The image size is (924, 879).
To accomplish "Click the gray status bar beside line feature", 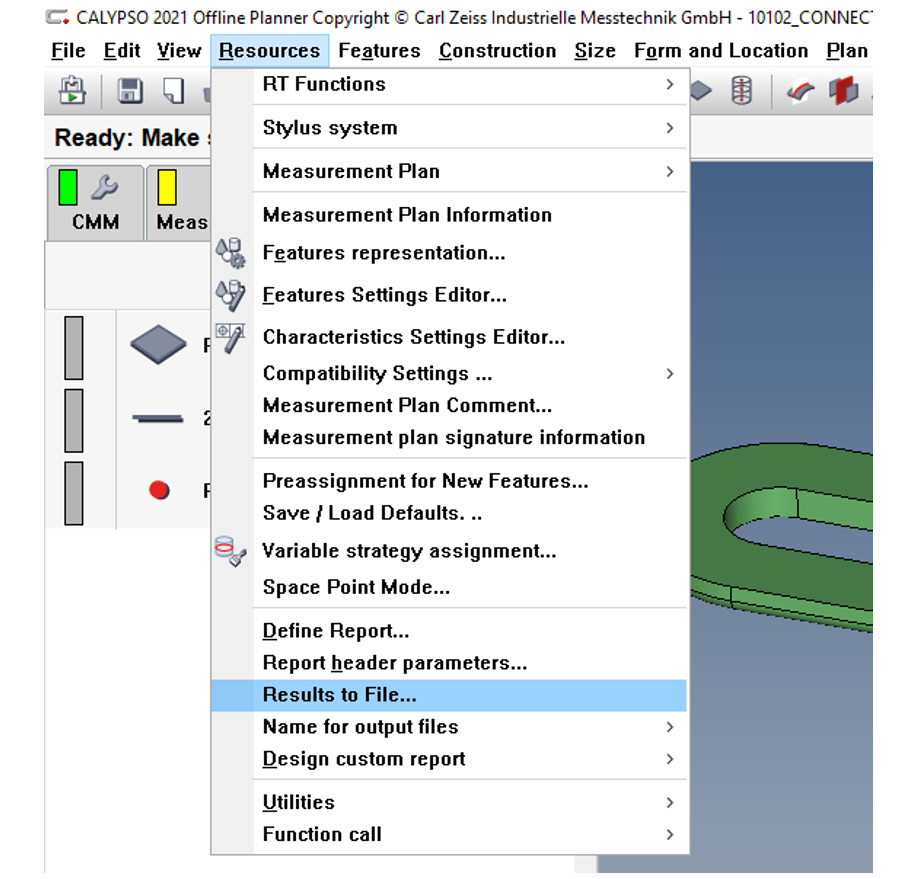I will pyautogui.click(x=74, y=421).
